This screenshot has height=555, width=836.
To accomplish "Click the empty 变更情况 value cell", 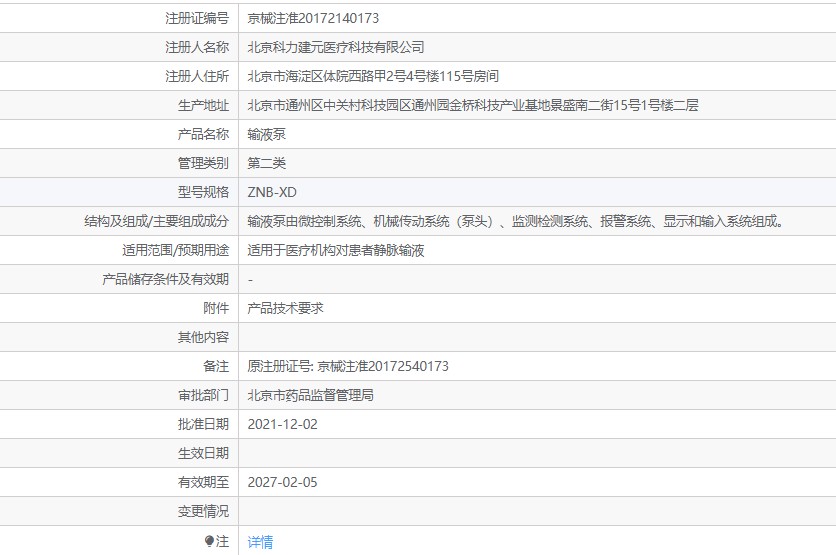I will click(536, 511).
